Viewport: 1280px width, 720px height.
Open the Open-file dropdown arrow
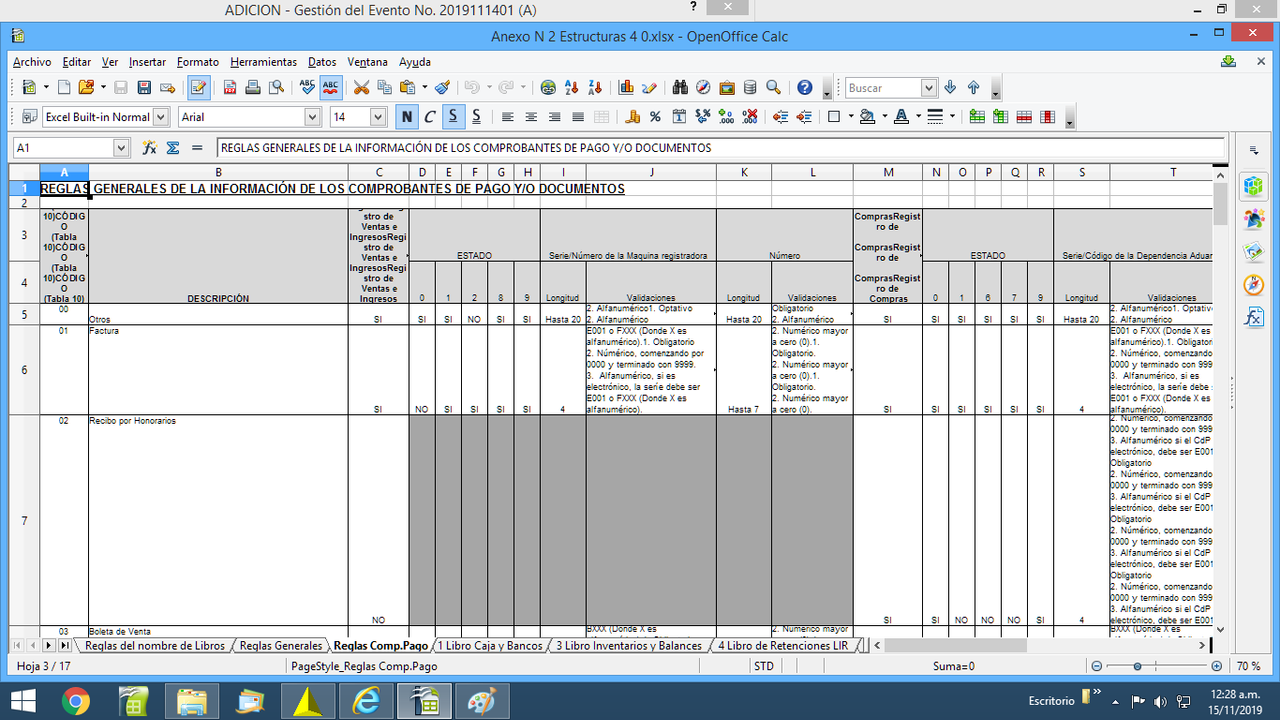pos(102,88)
